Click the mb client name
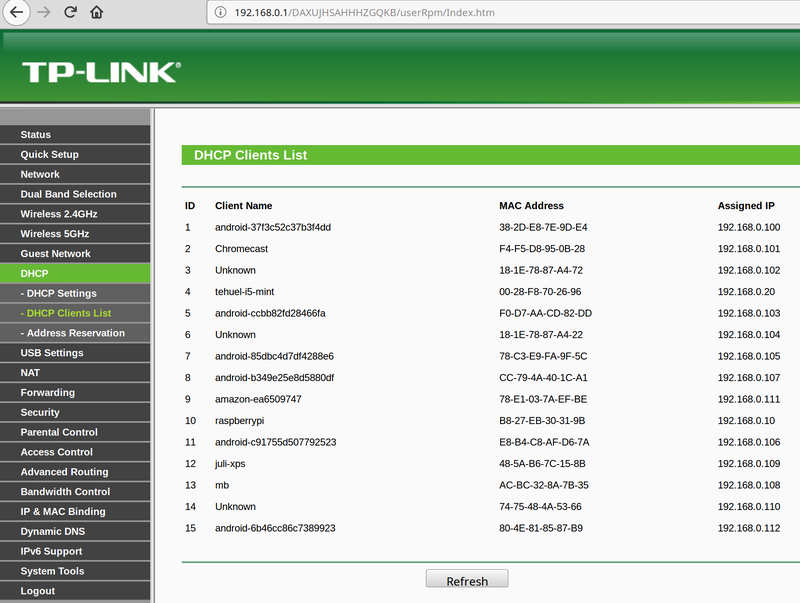The image size is (800, 603). pyautogui.click(x=222, y=485)
